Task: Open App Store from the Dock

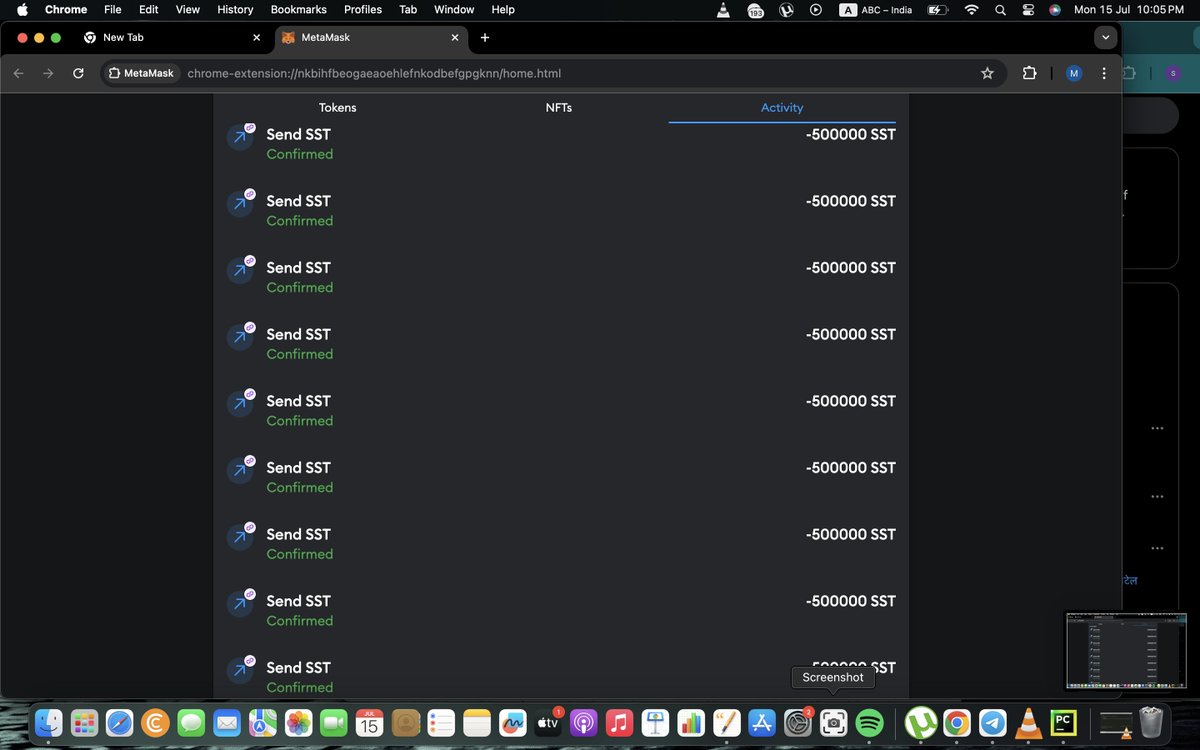Action: click(763, 722)
